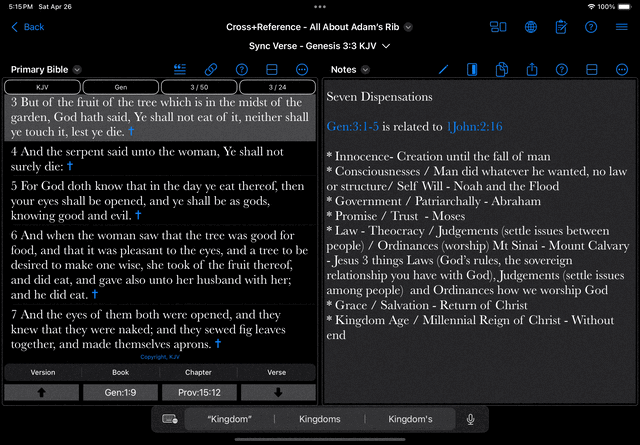Select the Version tab

[43, 372]
